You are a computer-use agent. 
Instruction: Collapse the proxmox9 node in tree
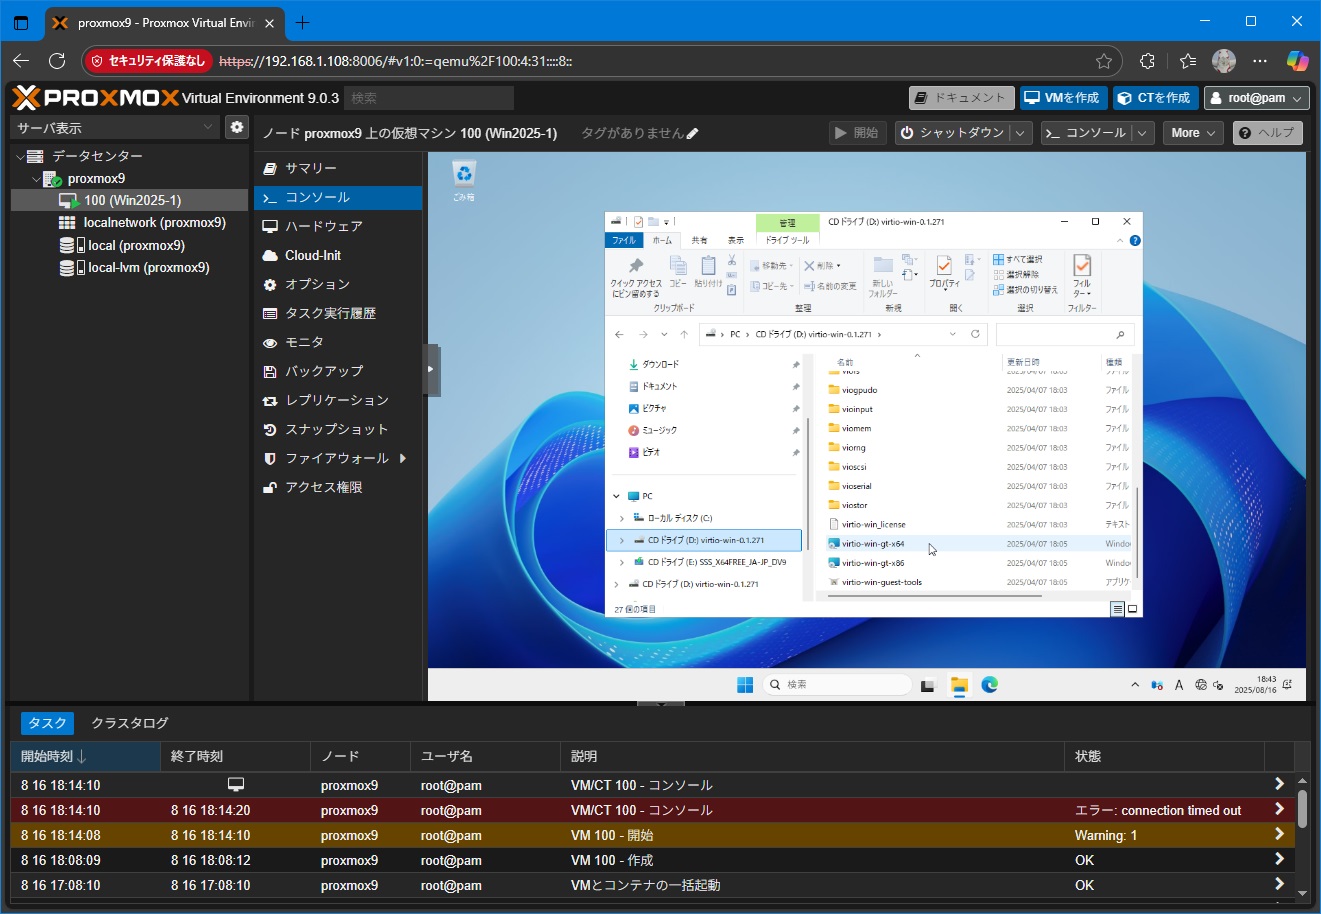(x=36, y=179)
